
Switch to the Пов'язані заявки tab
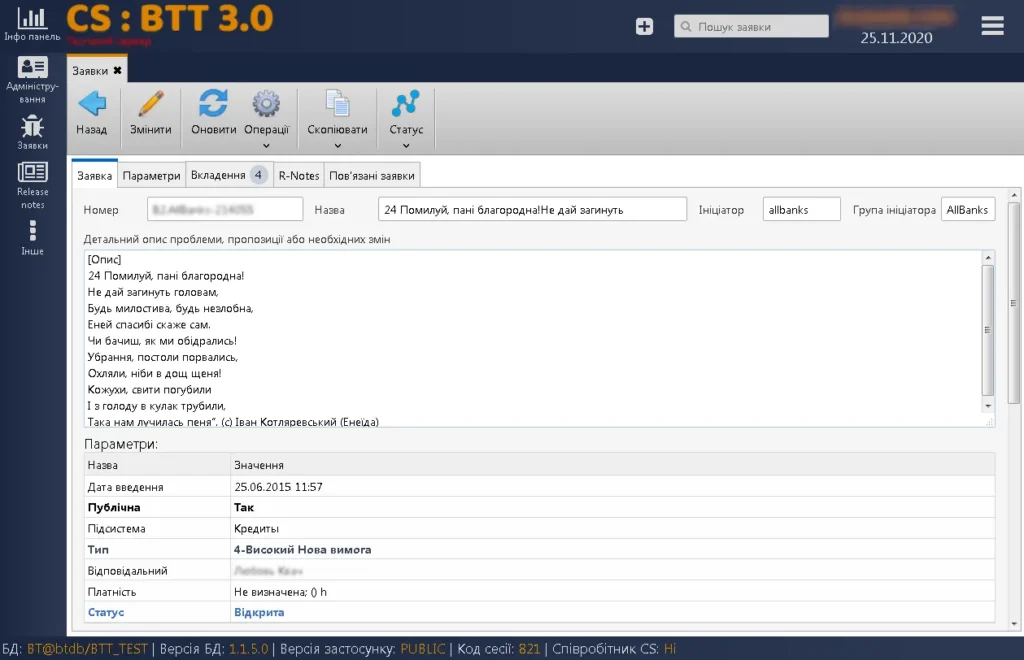click(372, 175)
